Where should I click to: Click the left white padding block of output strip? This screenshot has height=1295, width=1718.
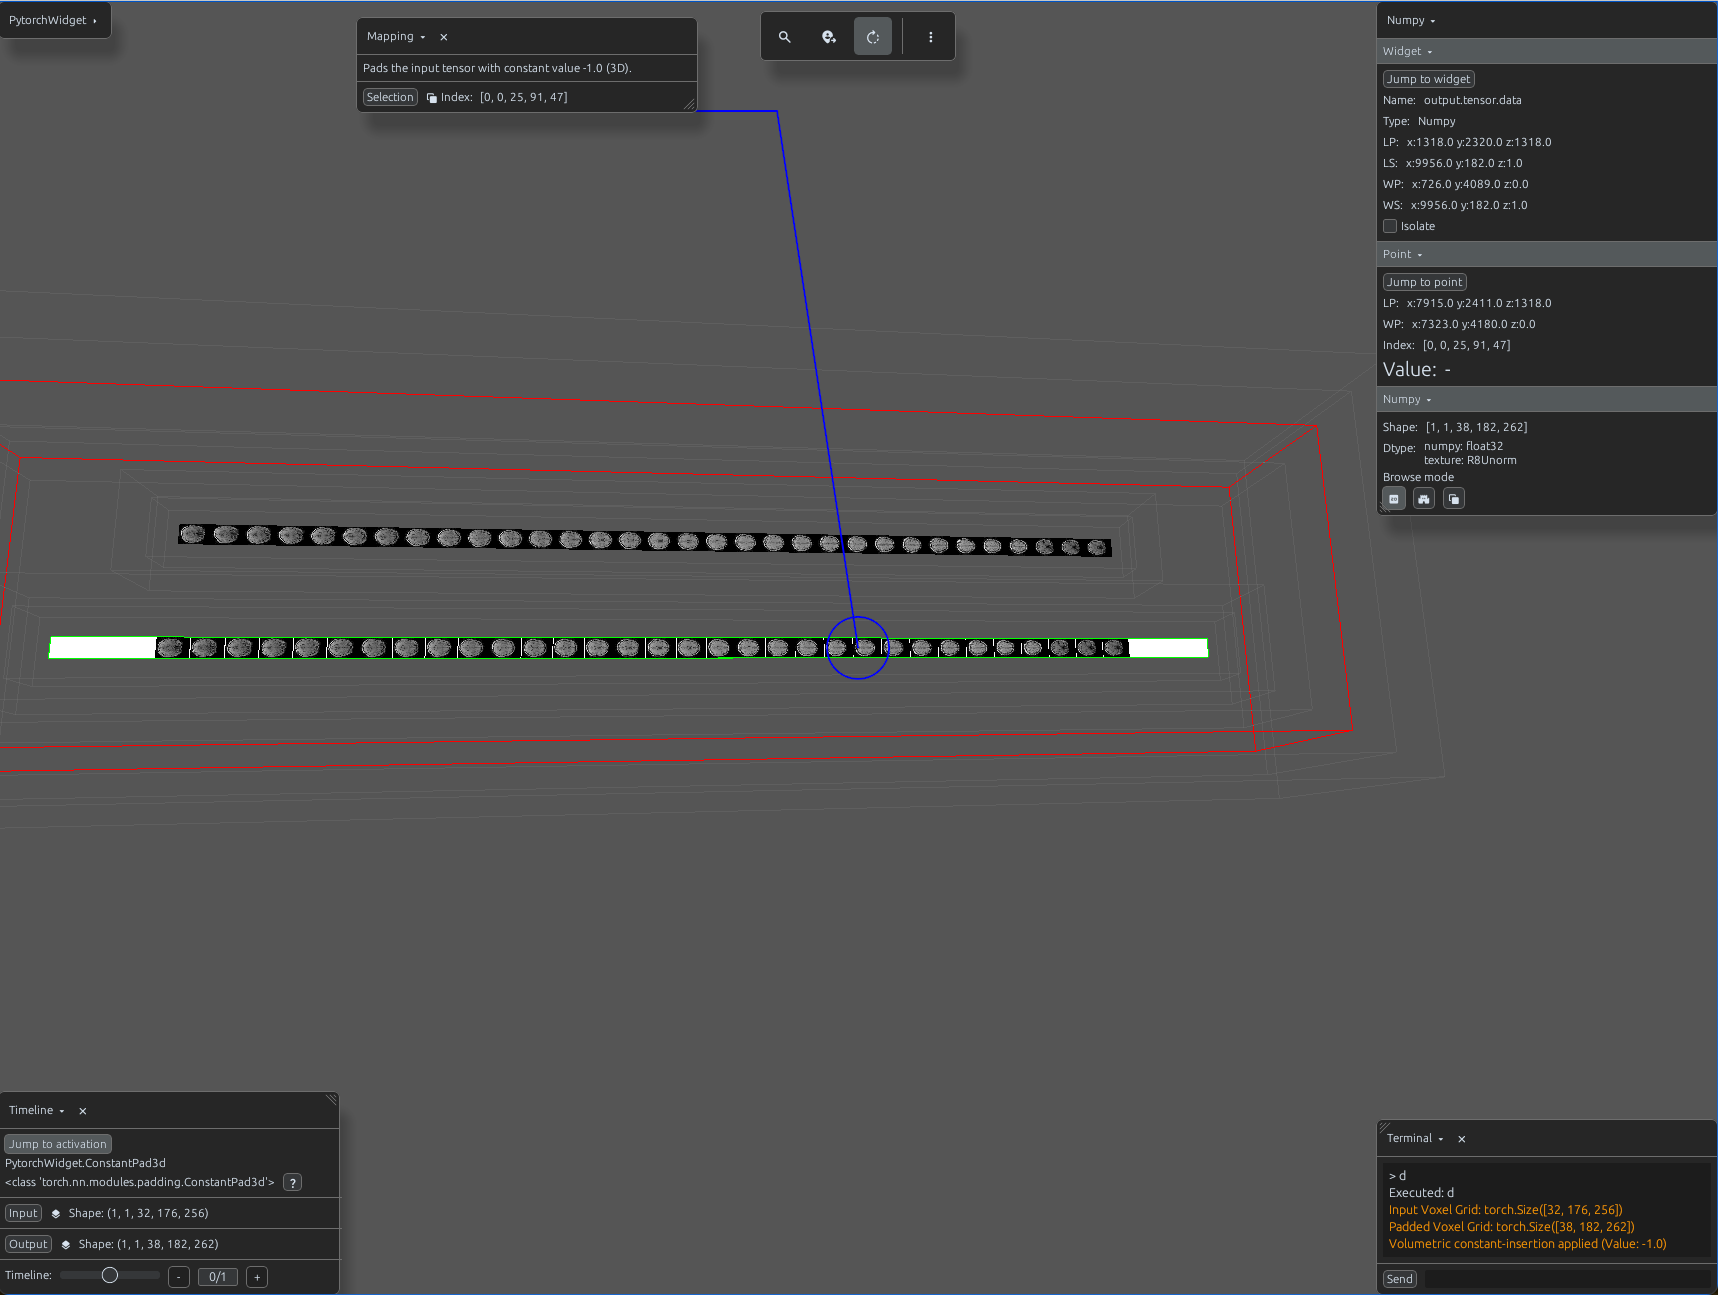click(x=102, y=648)
